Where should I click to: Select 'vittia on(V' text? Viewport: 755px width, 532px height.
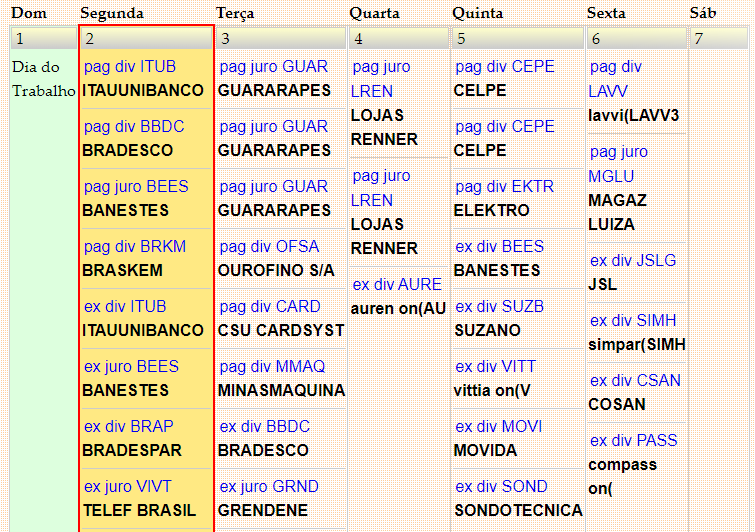click(x=492, y=390)
